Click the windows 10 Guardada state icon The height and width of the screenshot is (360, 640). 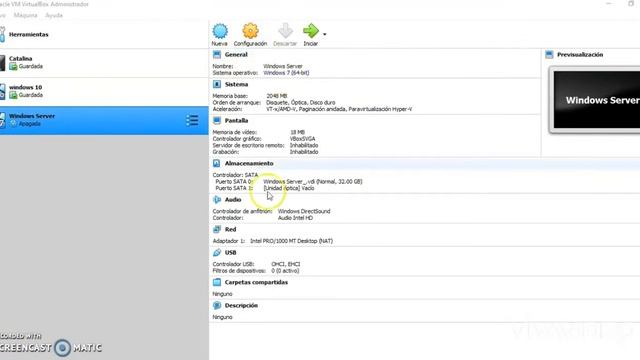point(13,95)
